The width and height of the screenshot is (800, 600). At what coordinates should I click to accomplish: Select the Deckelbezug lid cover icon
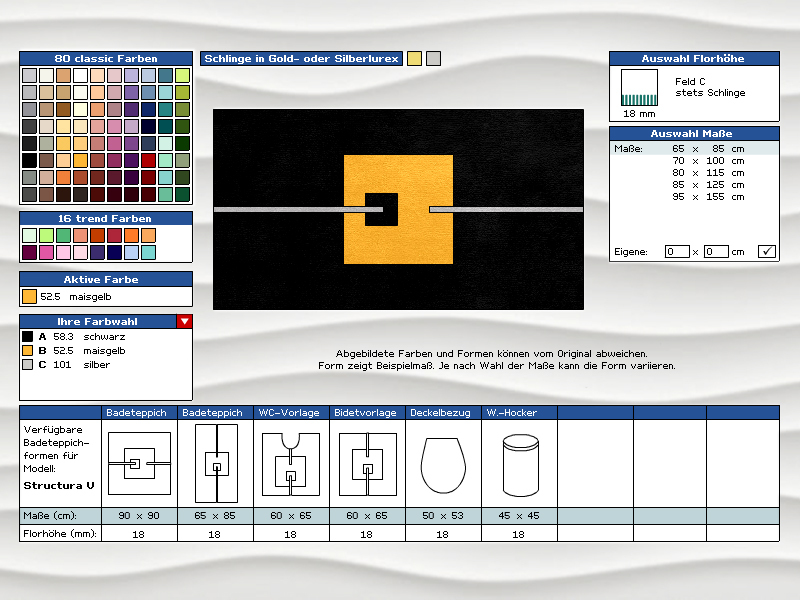coord(443,465)
